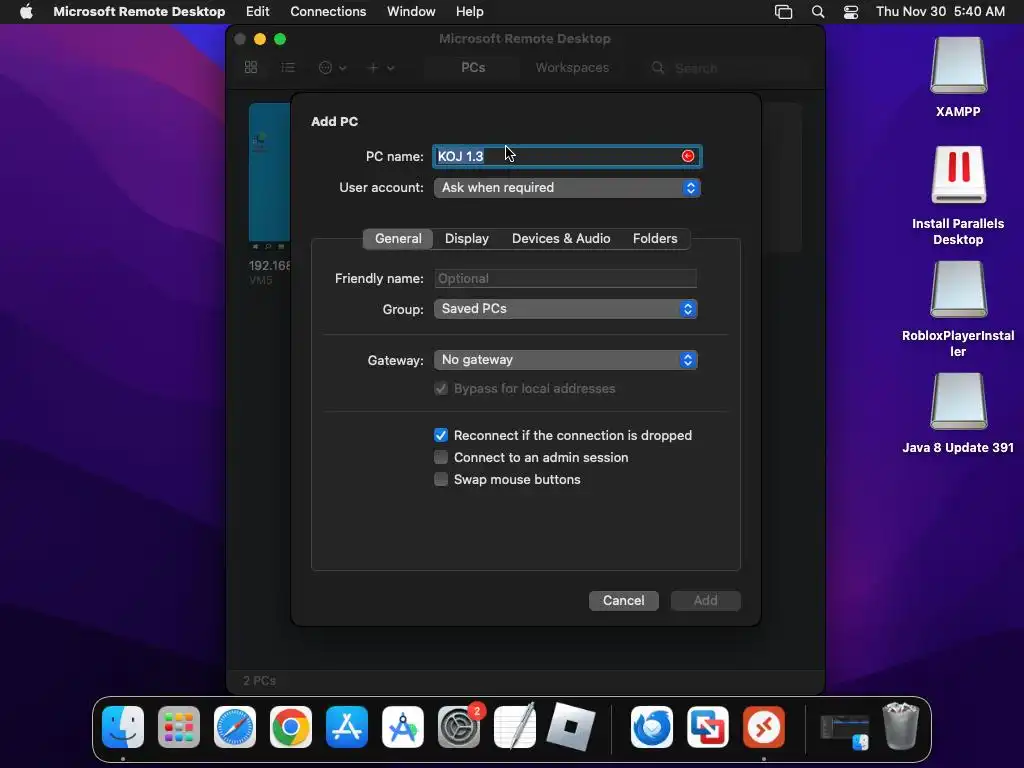Open the Apple menu
The image size is (1024, 768).
point(26,12)
